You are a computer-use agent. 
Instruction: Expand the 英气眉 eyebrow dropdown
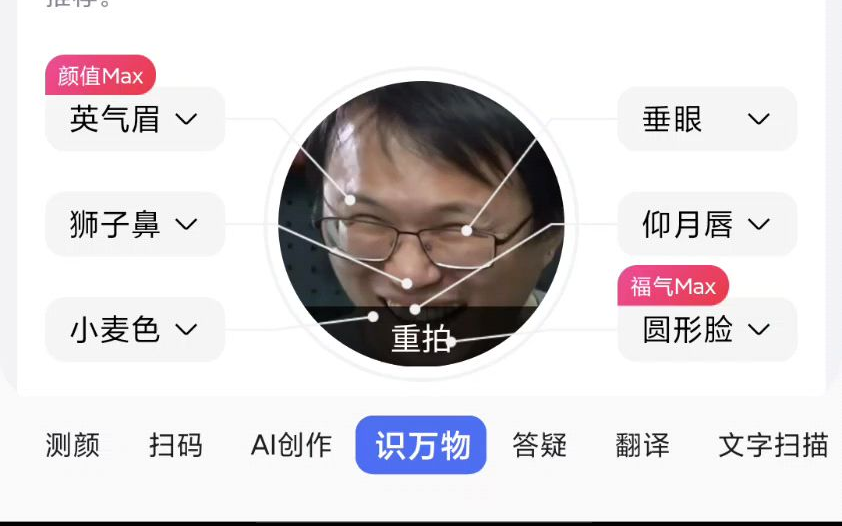[135, 119]
